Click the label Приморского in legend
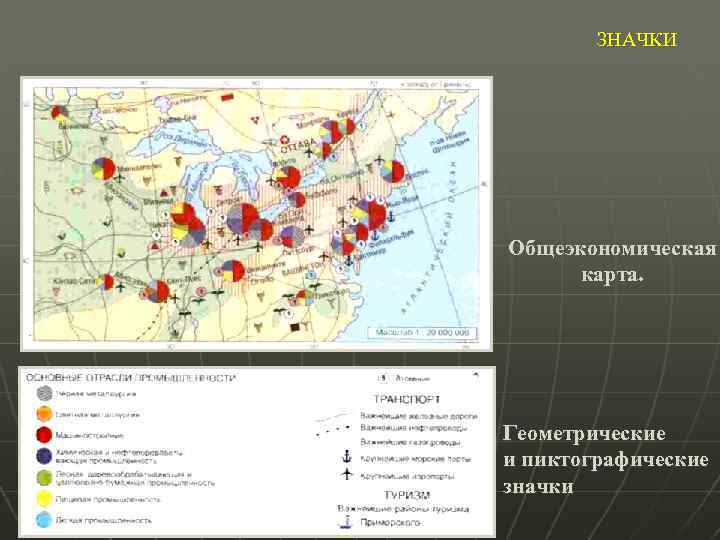The height and width of the screenshot is (540, 720). pyautogui.click(x=390, y=523)
